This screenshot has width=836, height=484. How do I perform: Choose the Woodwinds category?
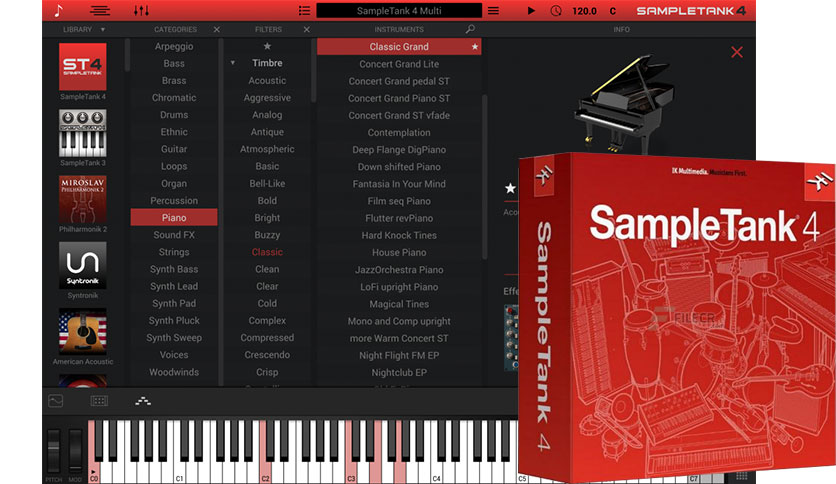tap(174, 372)
